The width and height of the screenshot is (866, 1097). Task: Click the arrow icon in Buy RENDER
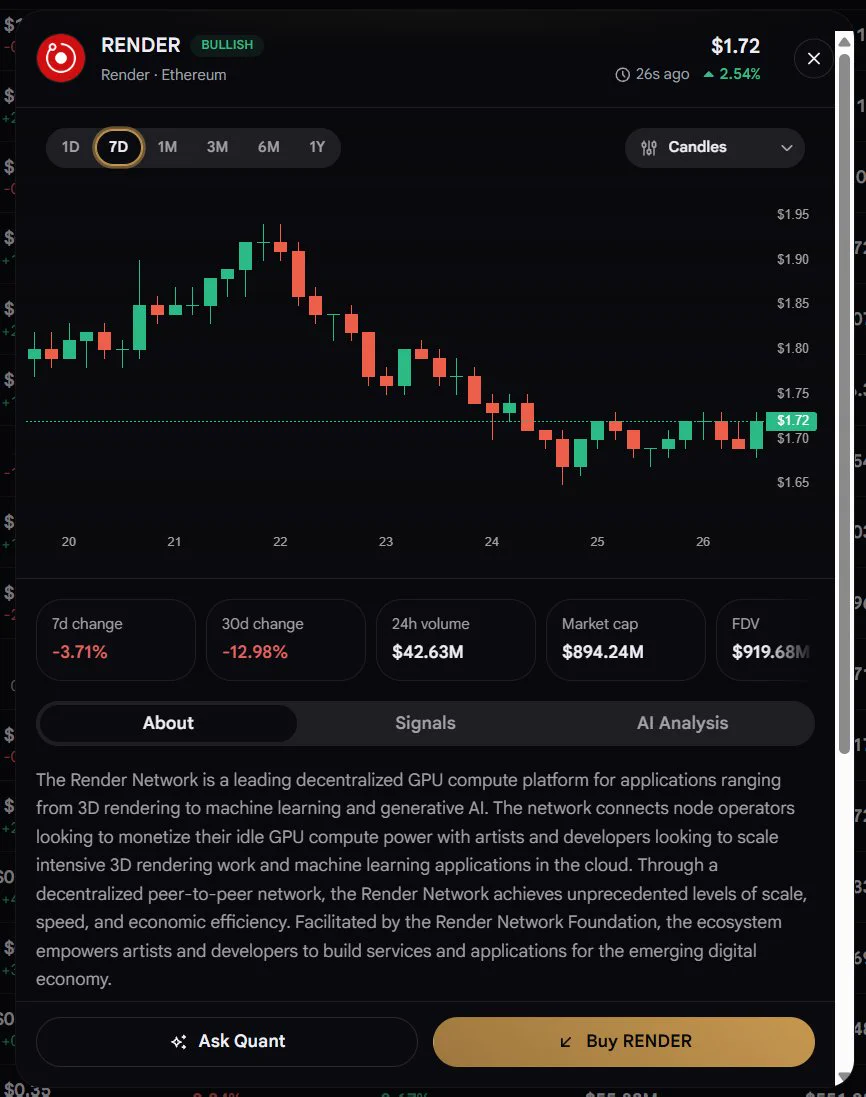(566, 1042)
